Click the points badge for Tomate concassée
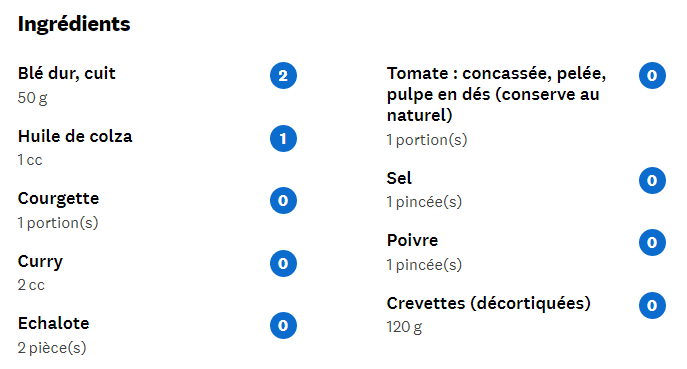687x369 pixels. pyautogui.click(x=652, y=75)
